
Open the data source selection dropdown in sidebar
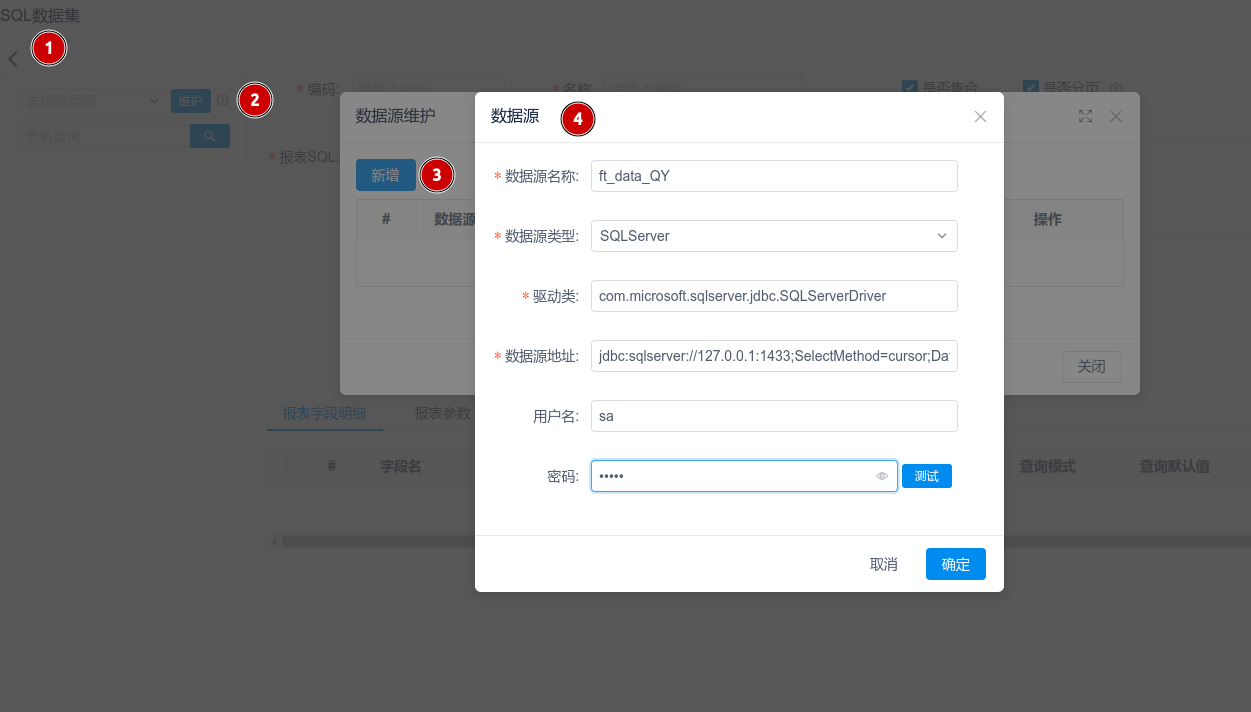(x=90, y=101)
